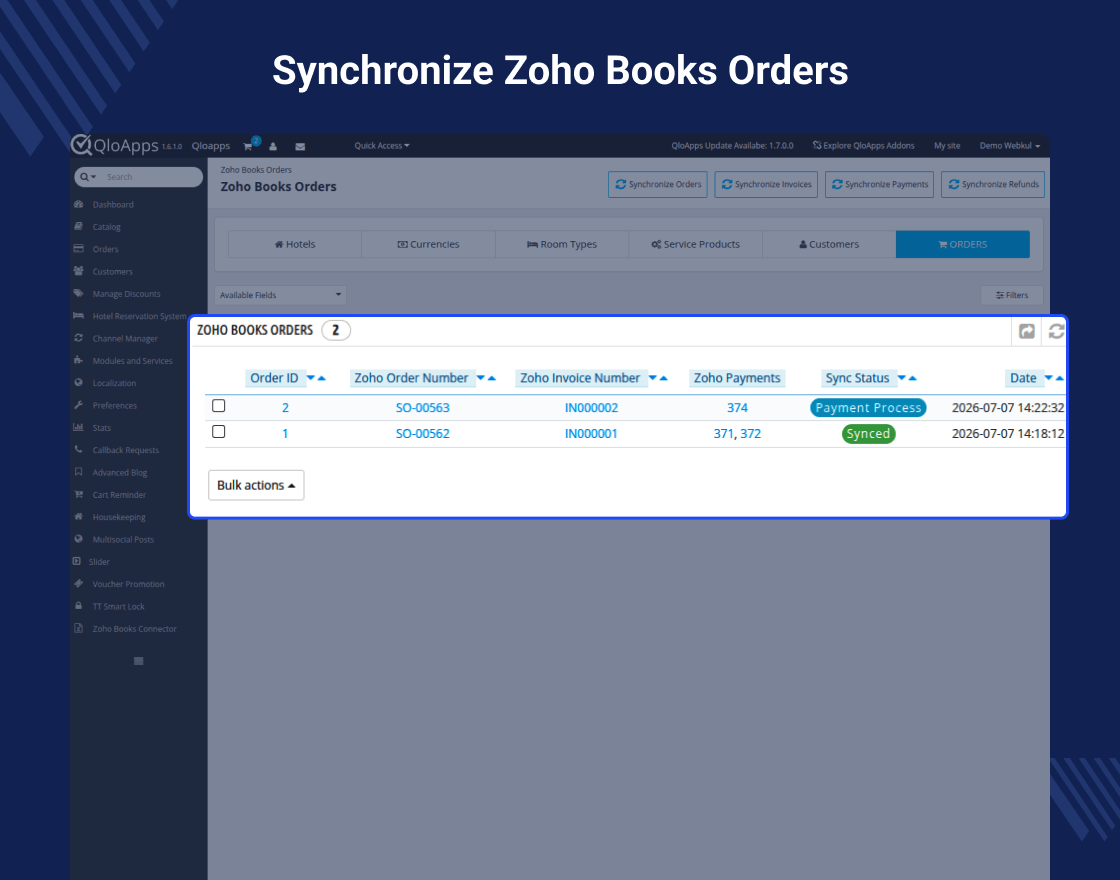Click the QloApps update available notice
1120x880 pixels.
tap(732, 146)
